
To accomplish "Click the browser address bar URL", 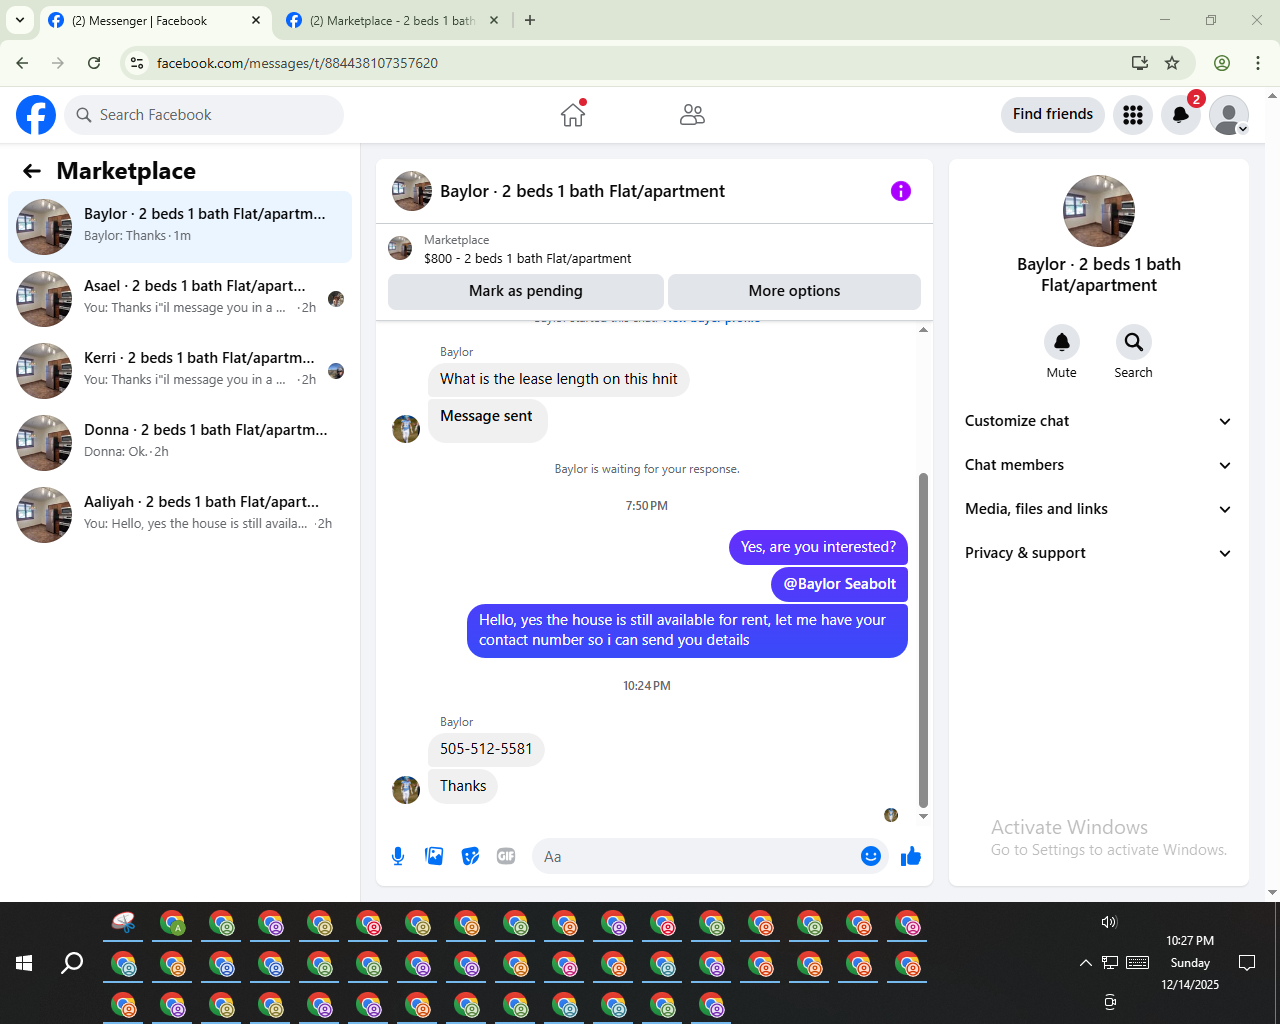I will click(297, 63).
